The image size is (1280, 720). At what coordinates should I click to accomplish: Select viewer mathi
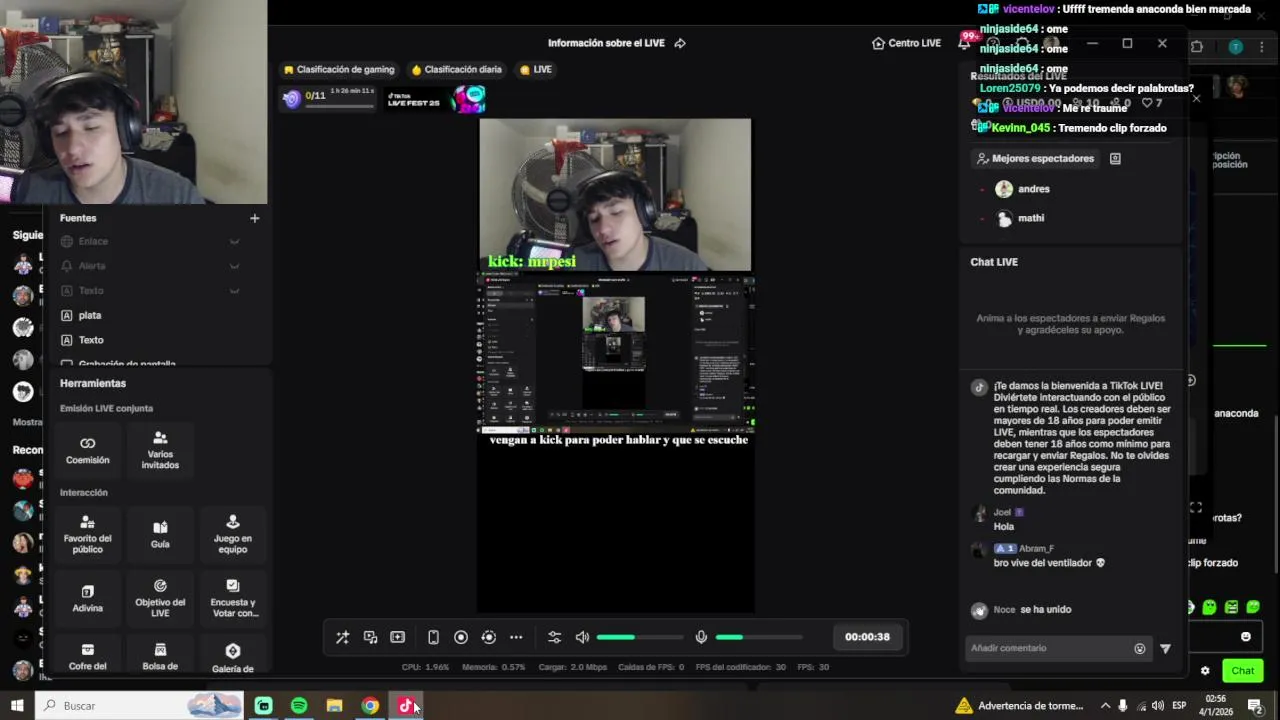point(1020,218)
